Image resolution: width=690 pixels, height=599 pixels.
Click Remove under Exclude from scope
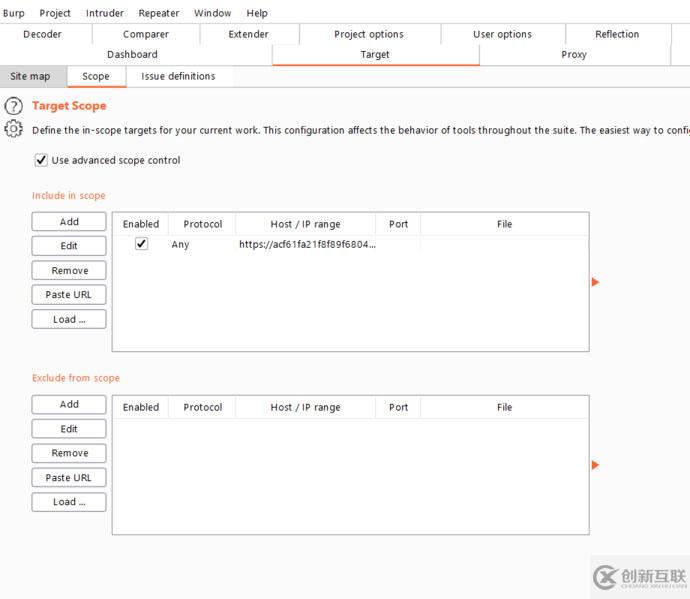pyautogui.click(x=69, y=453)
